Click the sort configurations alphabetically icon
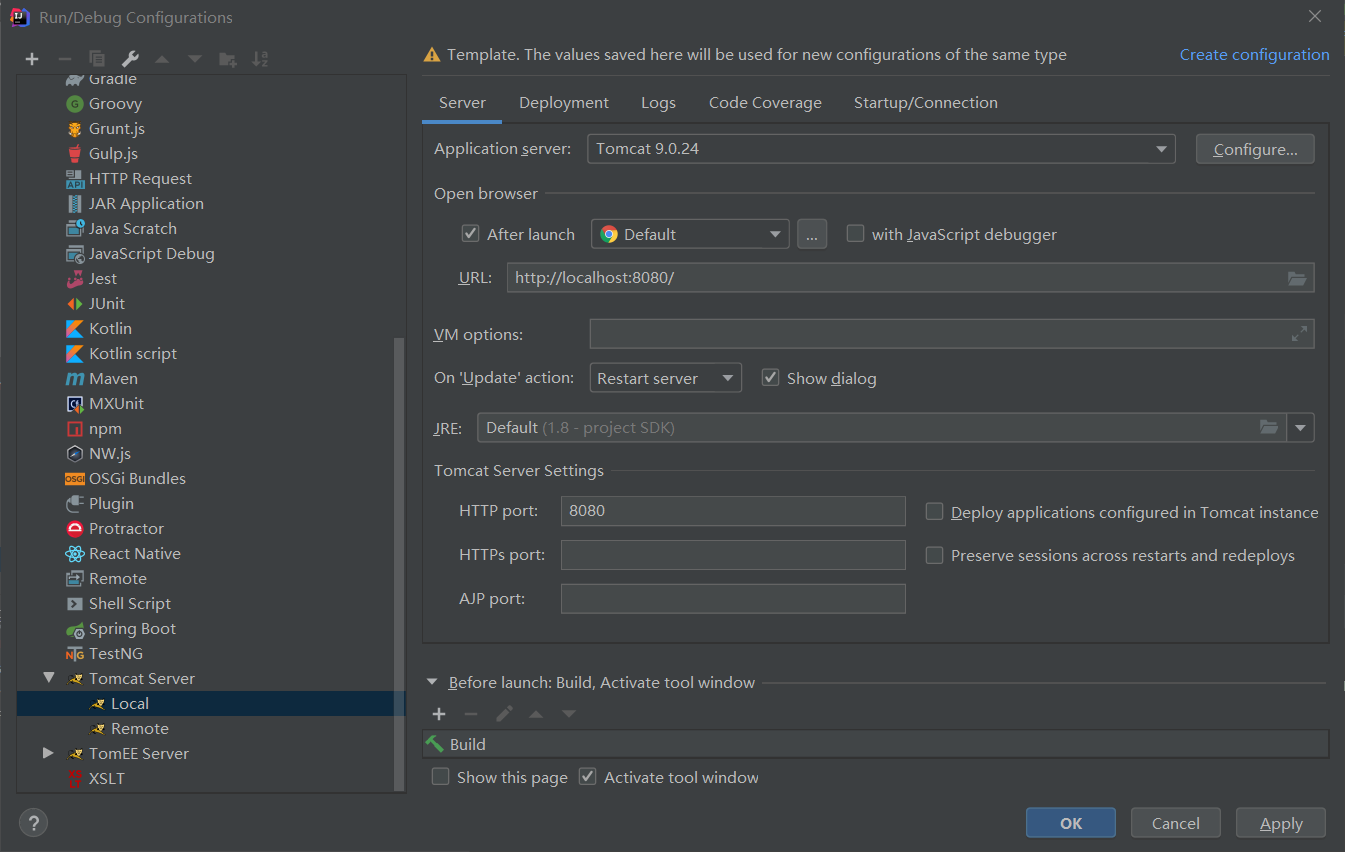 [260, 59]
